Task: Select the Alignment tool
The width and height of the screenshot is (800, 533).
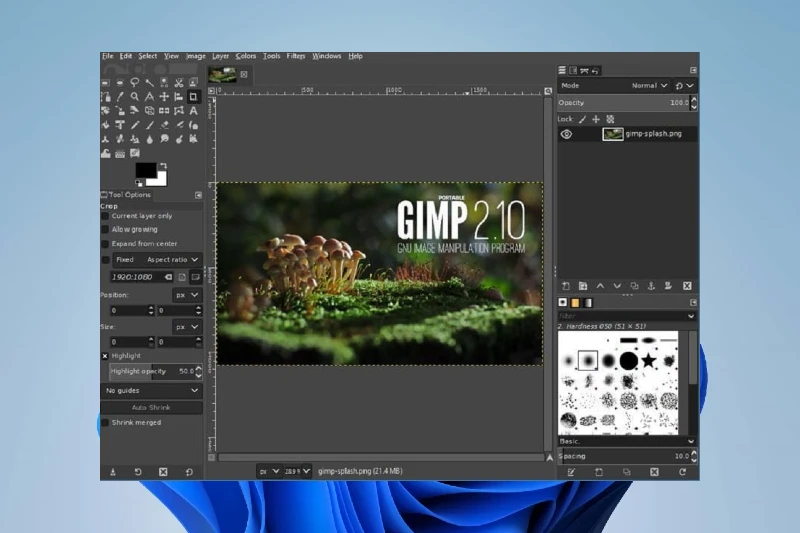Action: click(x=179, y=96)
